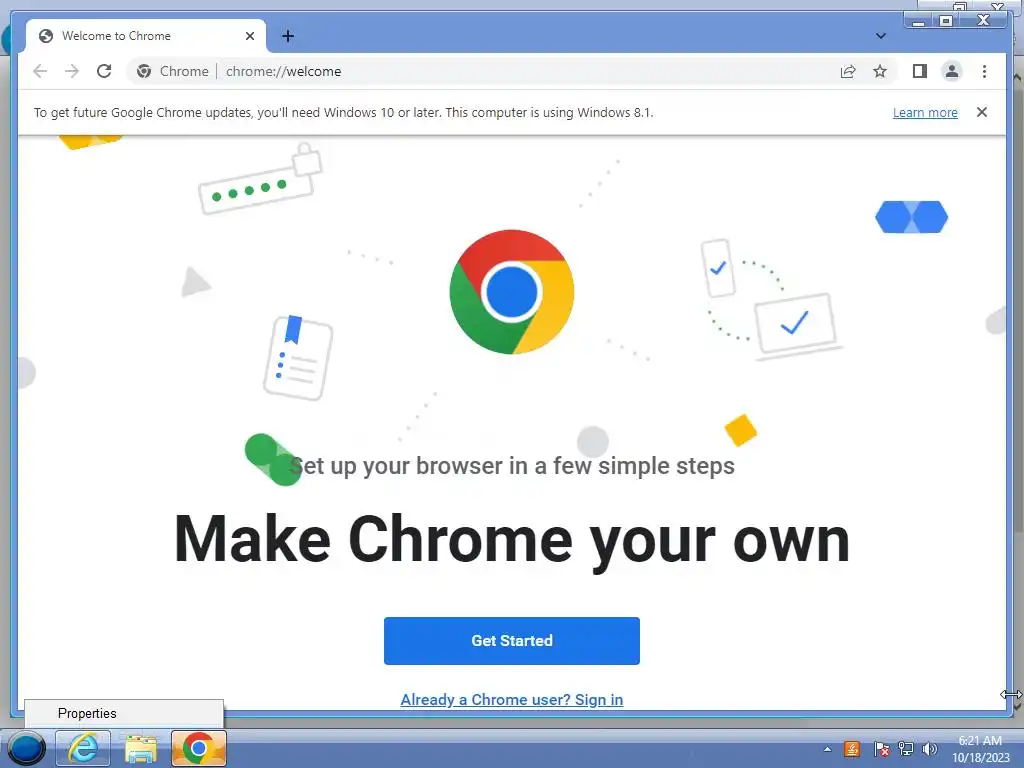Choose Properties from the context menu
1024x768 pixels.
click(123, 713)
